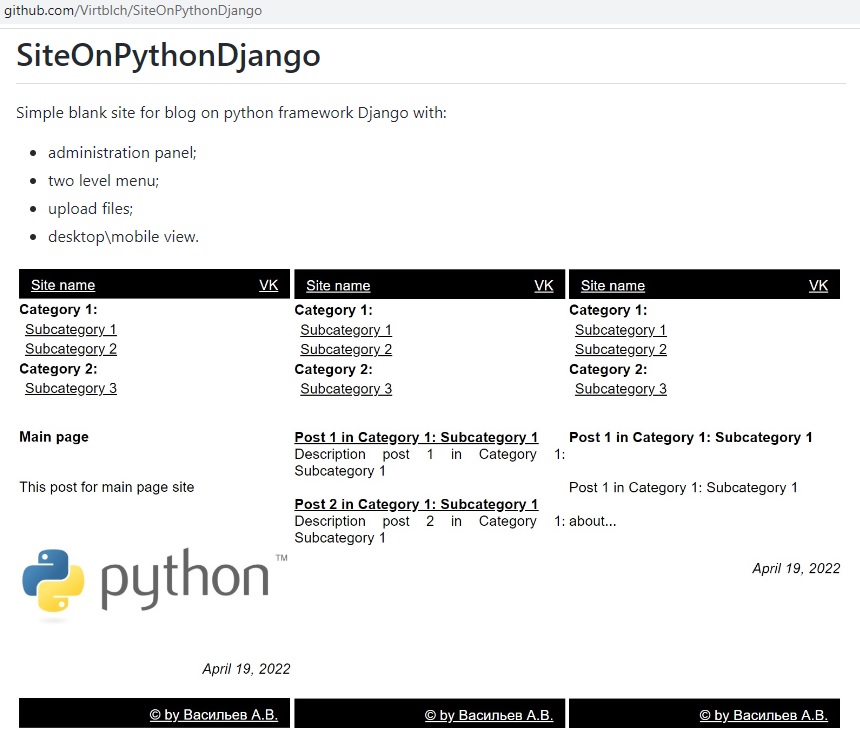Select Subcategory 2 in middle panel

click(x=346, y=350)
